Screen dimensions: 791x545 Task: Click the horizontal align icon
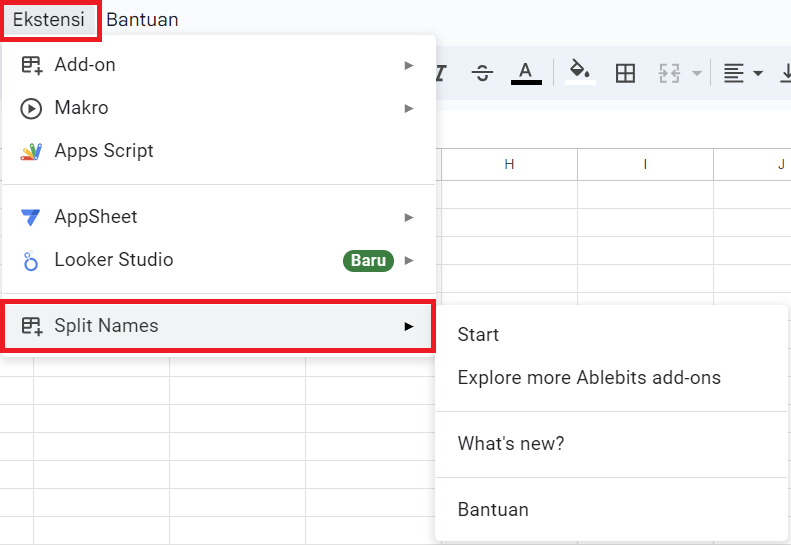pos(733,74)
